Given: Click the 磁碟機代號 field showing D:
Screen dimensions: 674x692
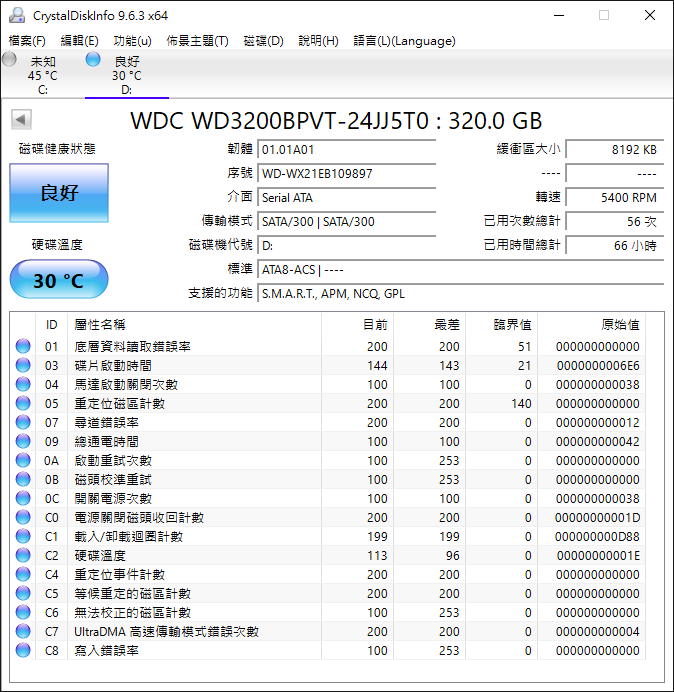Looking at the screenshot, I should (346, 245).
